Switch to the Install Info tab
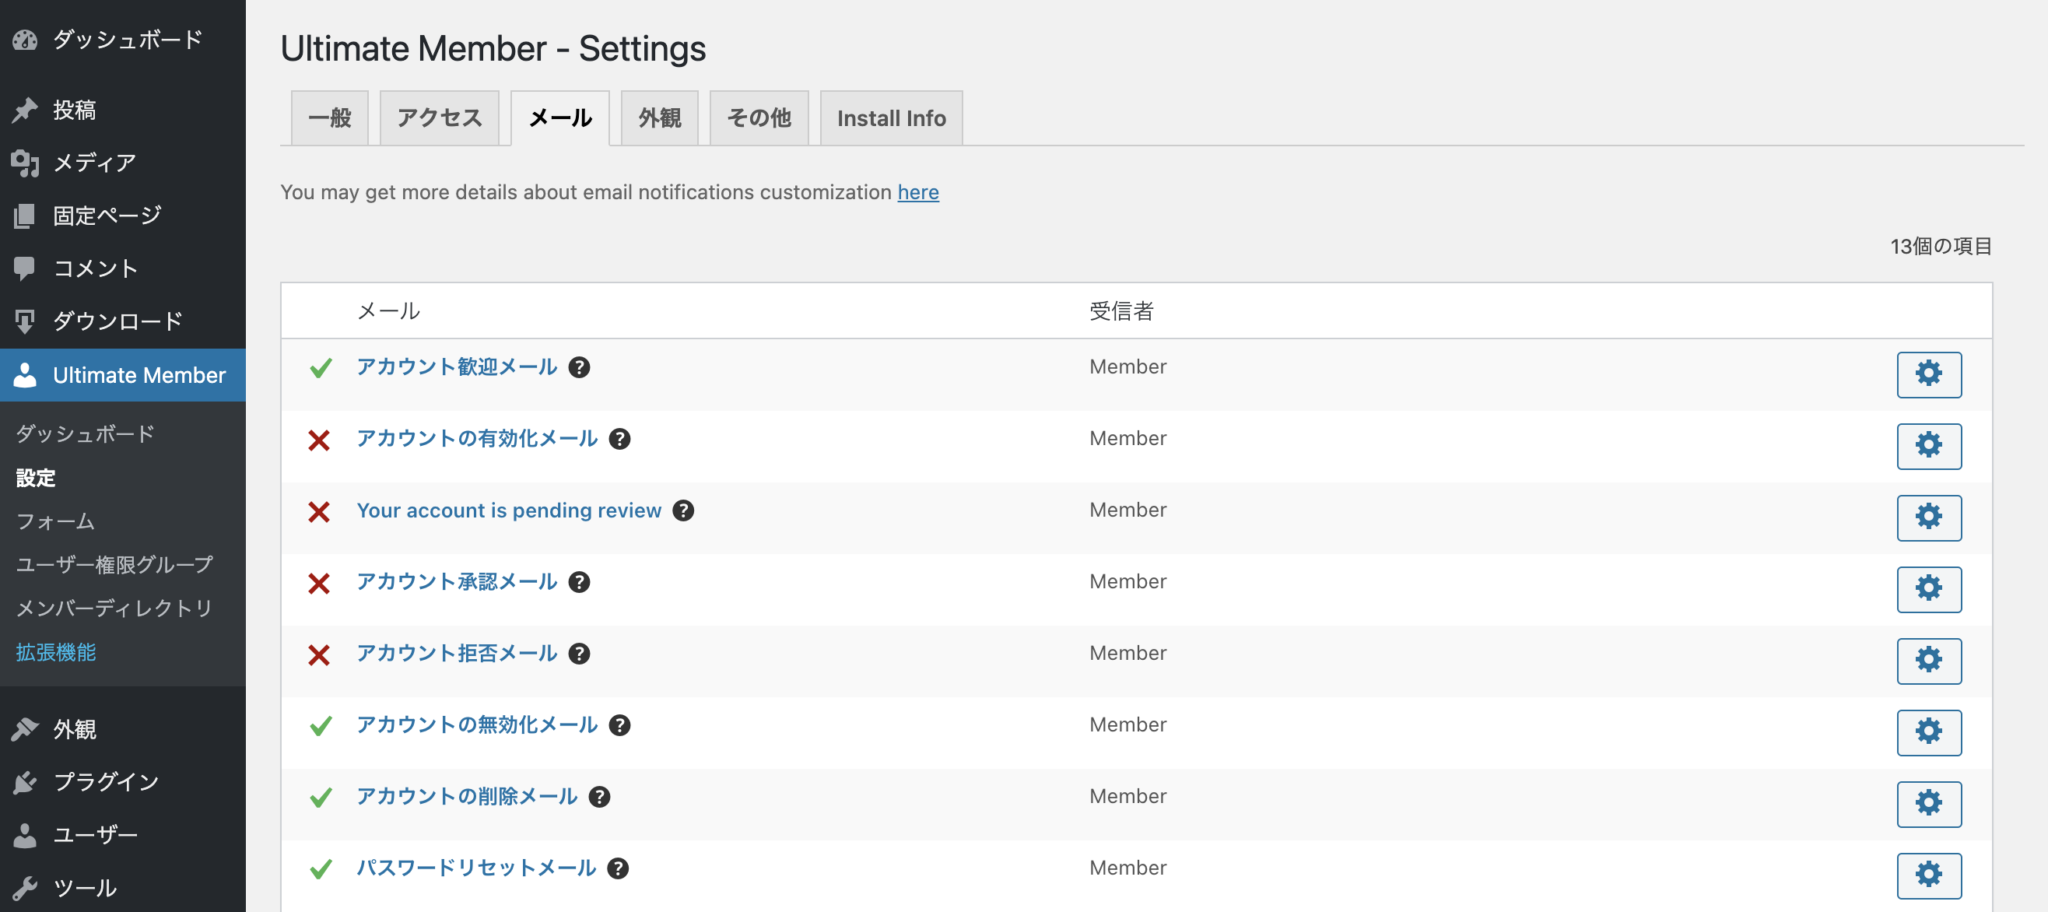The height and width of the screenshot is (912, 2048). [890, 118]
